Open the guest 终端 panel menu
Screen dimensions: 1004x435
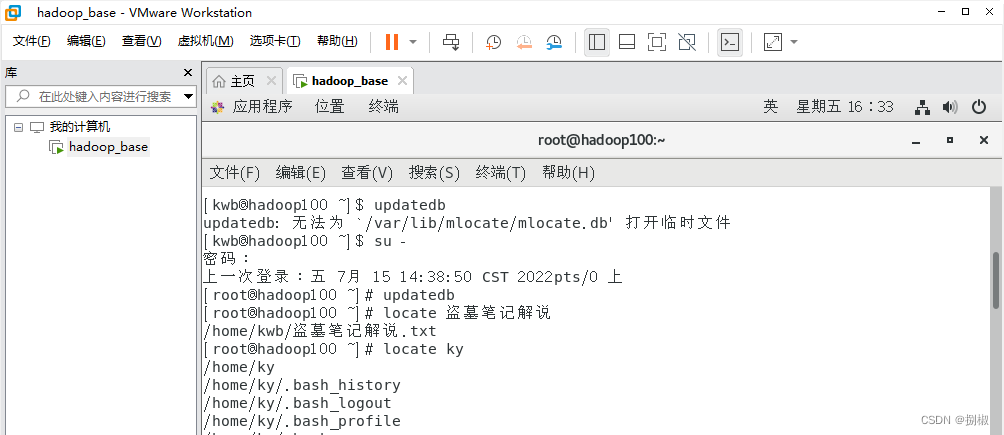[x=384, y=106]
